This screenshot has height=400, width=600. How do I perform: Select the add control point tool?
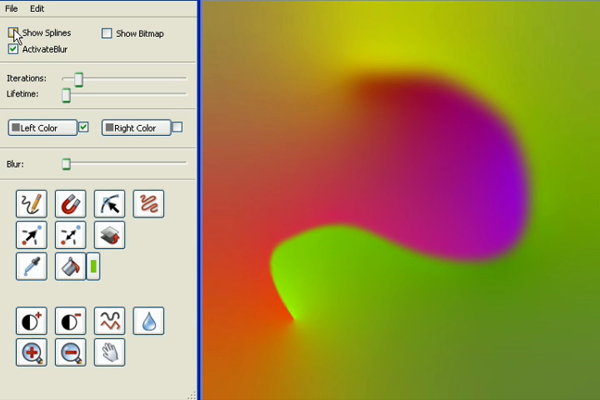point(31,235)
